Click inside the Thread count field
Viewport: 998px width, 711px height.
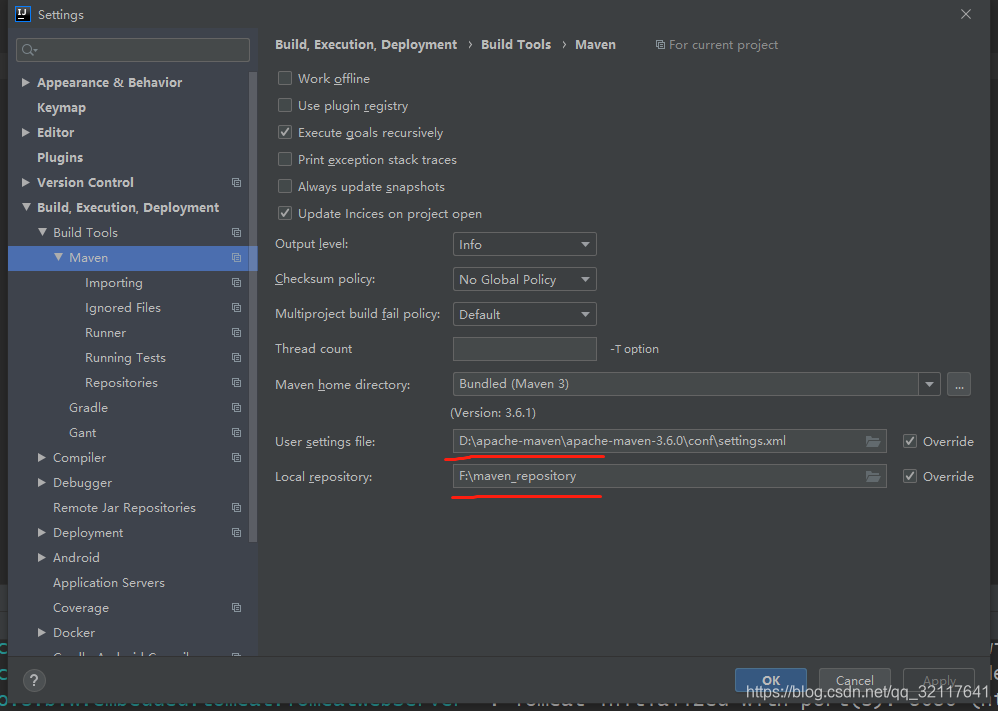click(x=524, y=348)
